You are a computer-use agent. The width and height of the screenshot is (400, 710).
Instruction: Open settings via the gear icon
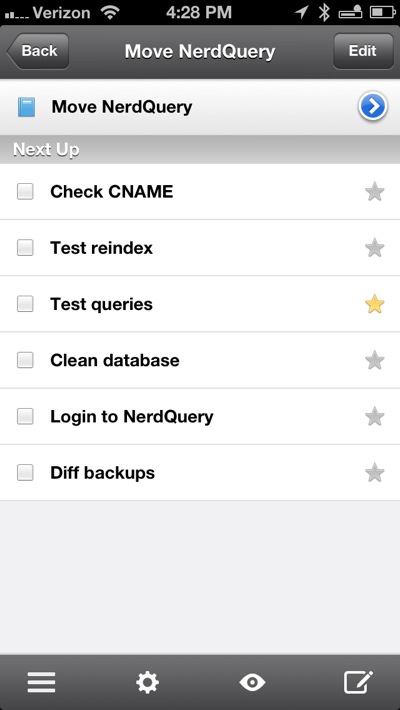(x=147, y=682)
